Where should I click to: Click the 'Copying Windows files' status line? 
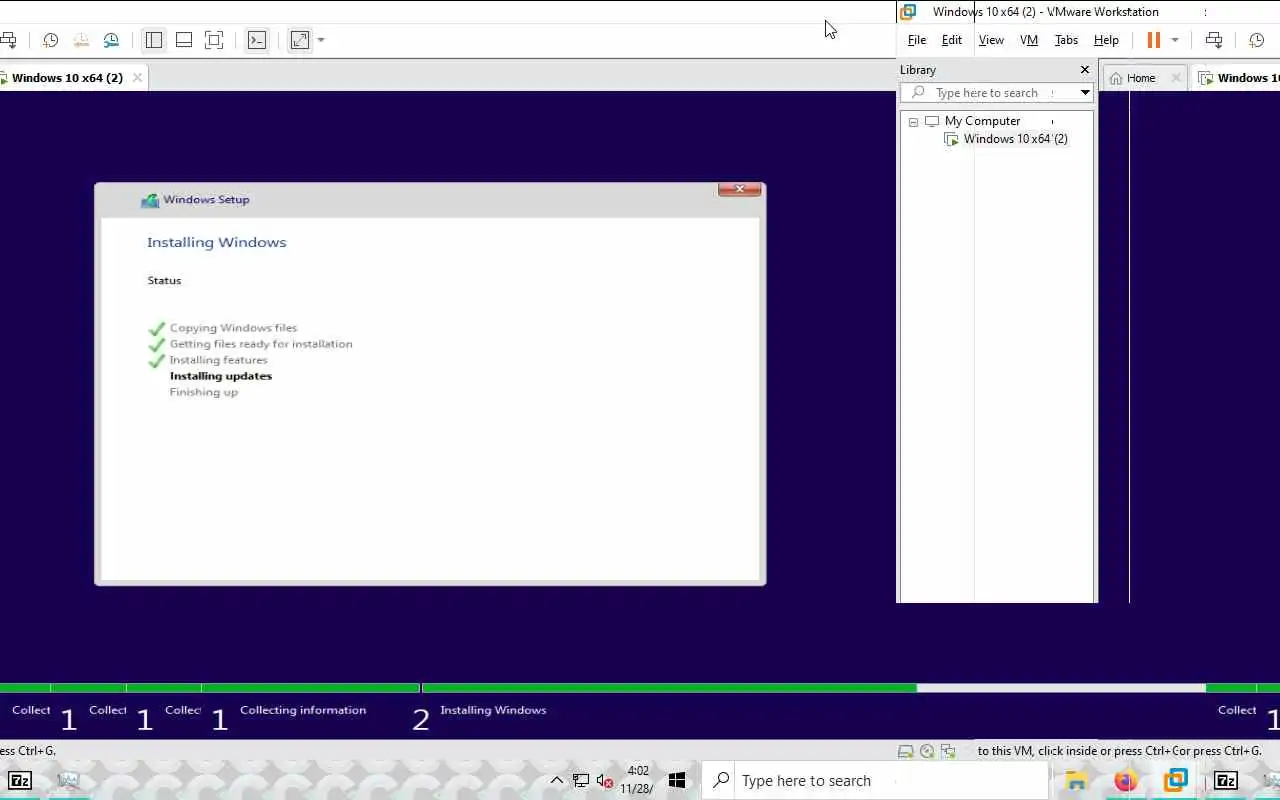point(233,328)
